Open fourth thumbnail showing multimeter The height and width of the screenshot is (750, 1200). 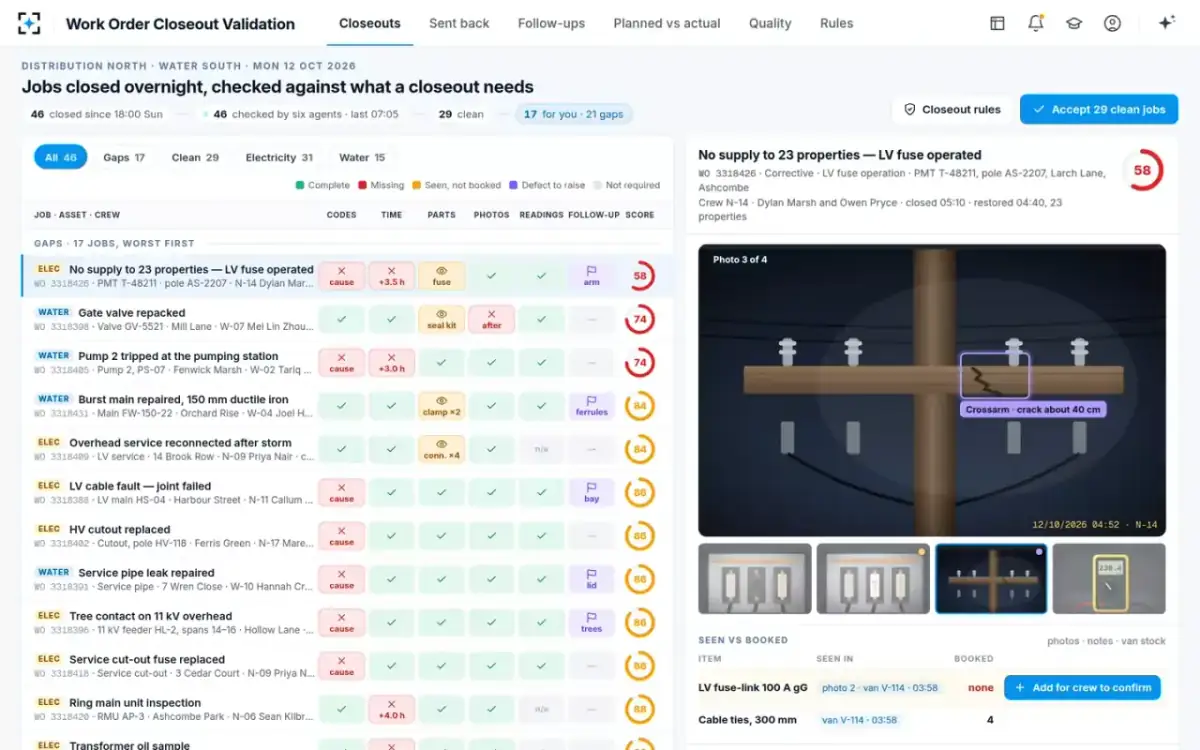[x=1109, y=578]
